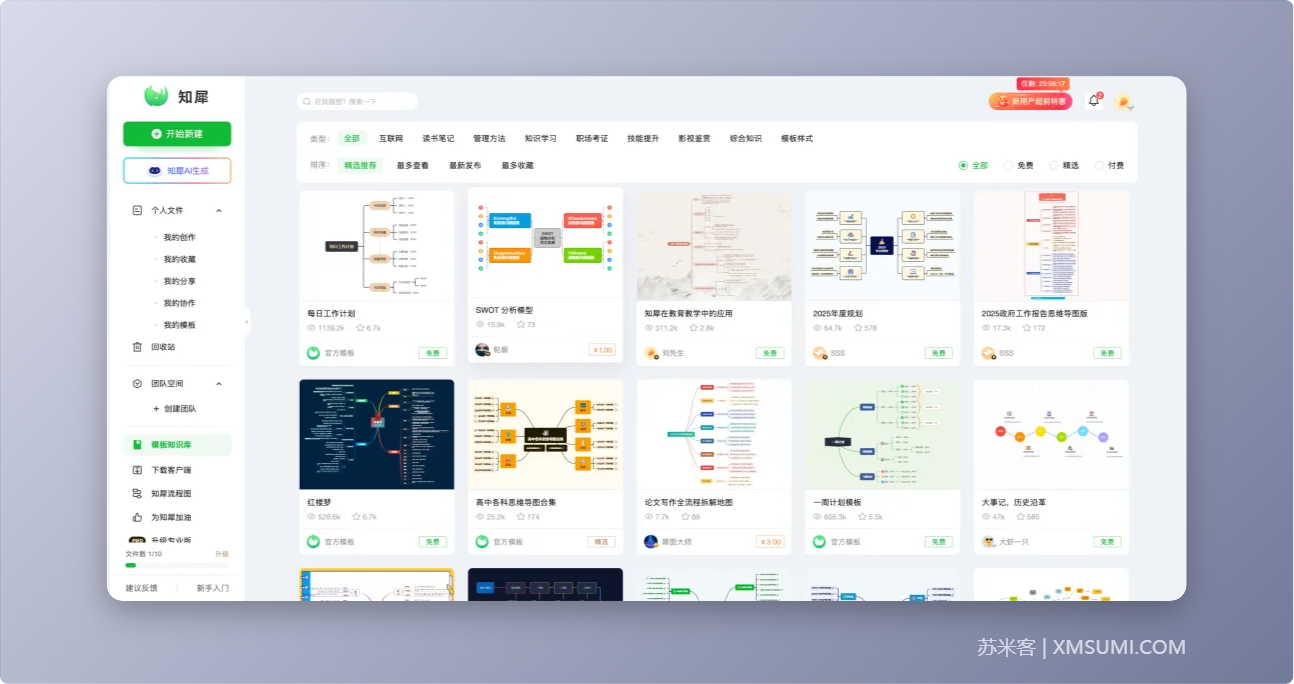The width and height of the screenshot is (1294, 684).
Task: Open the notification bell icon
Action: coord(1093,101)
